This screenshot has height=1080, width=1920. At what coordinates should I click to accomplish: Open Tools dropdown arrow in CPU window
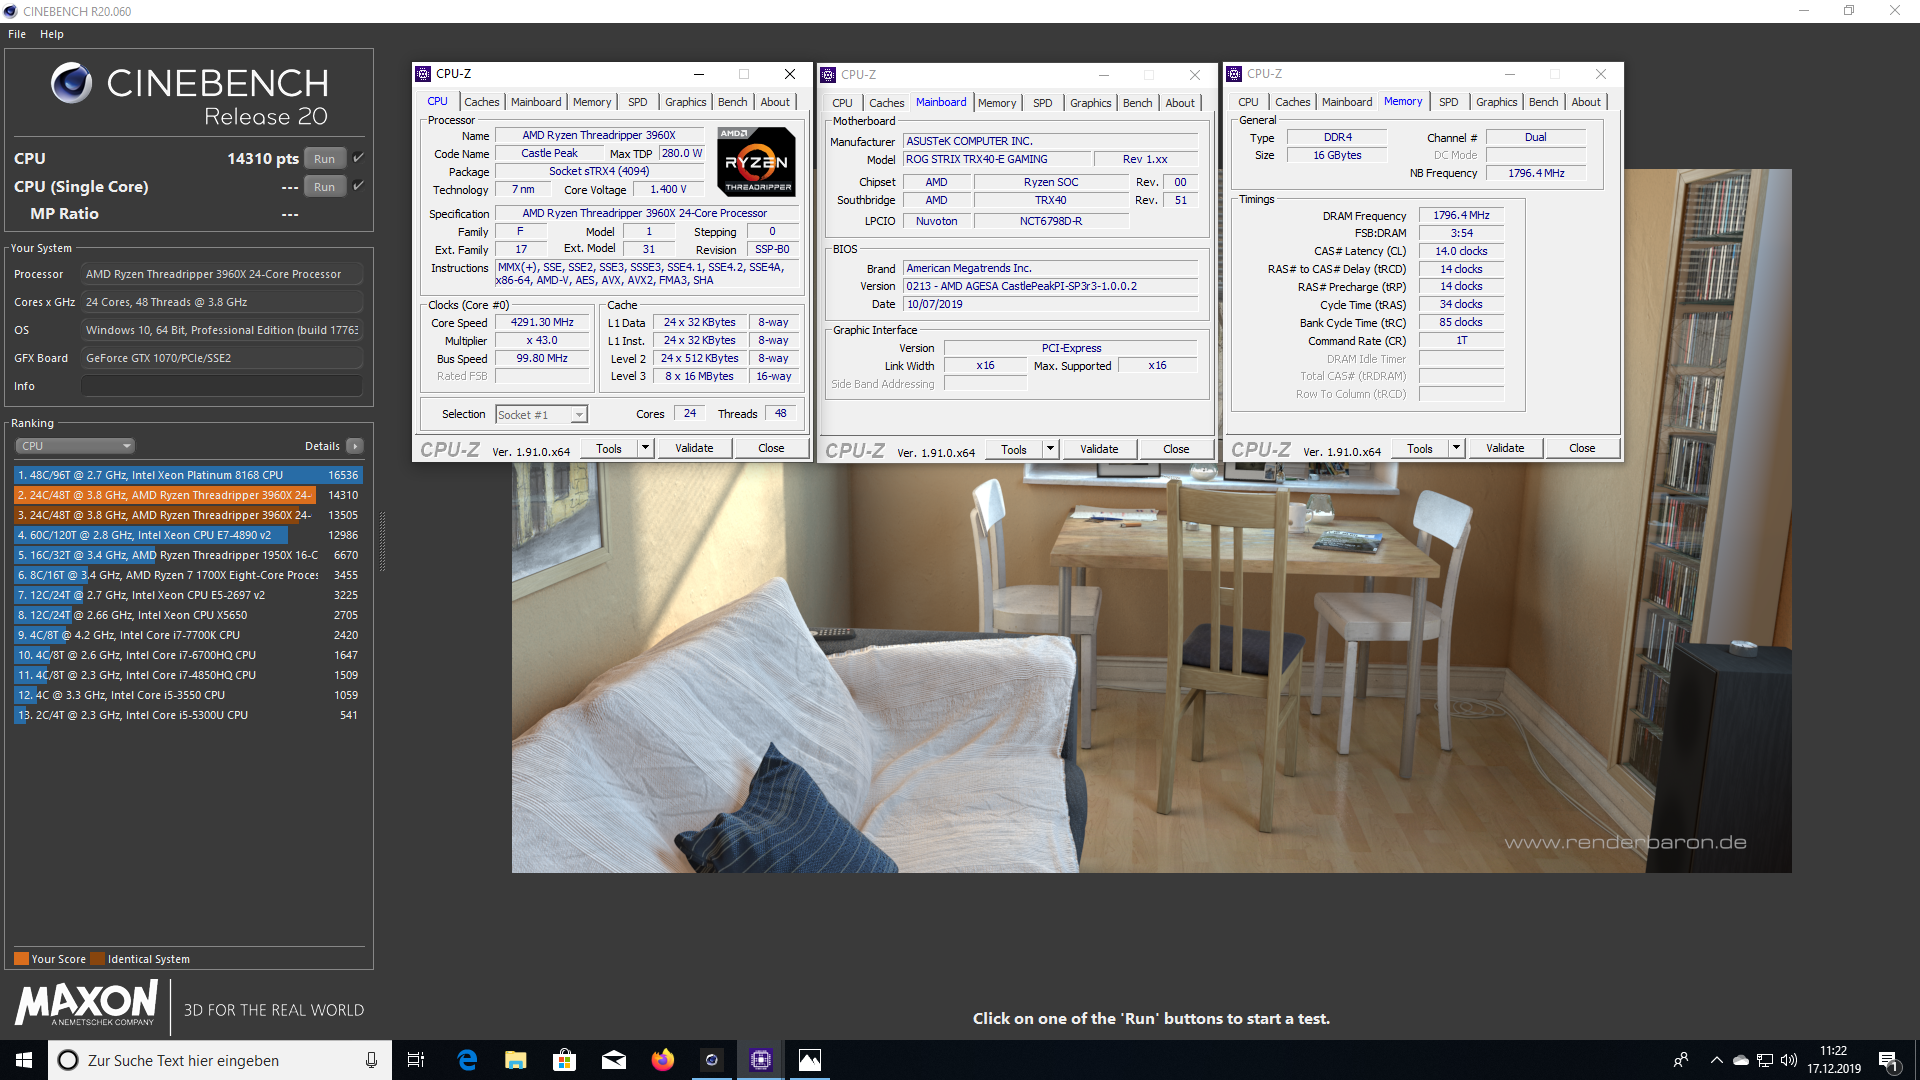(x=646, y=448)
